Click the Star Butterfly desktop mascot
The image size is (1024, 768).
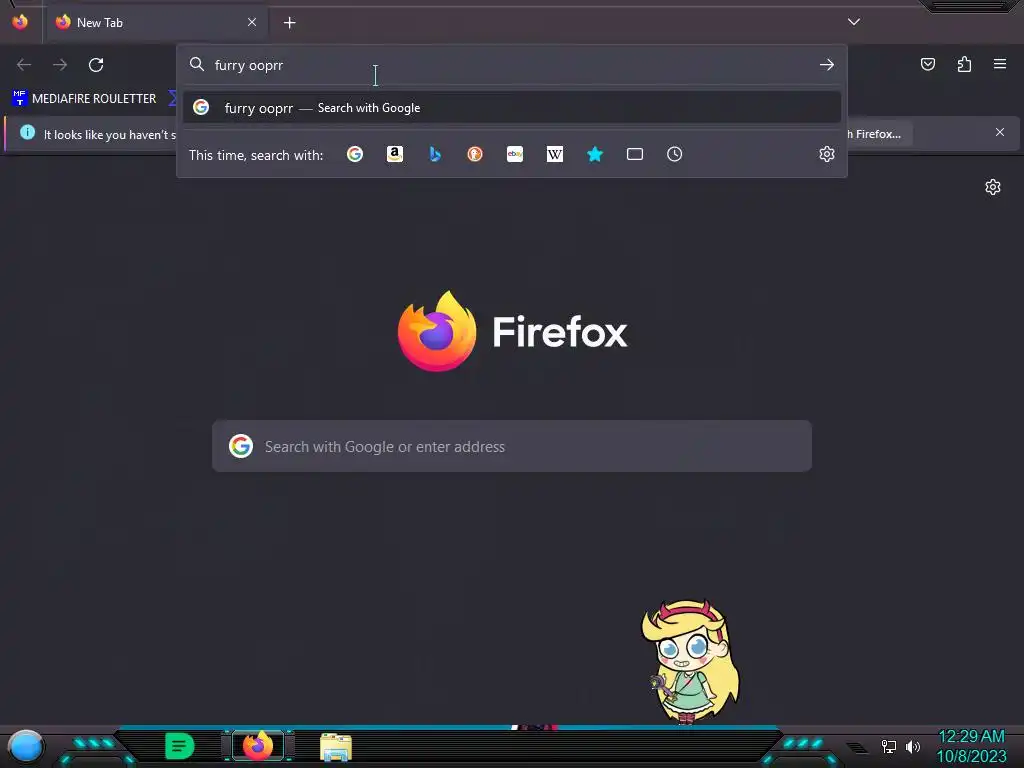pyautogui.click(x=690, y=662)
